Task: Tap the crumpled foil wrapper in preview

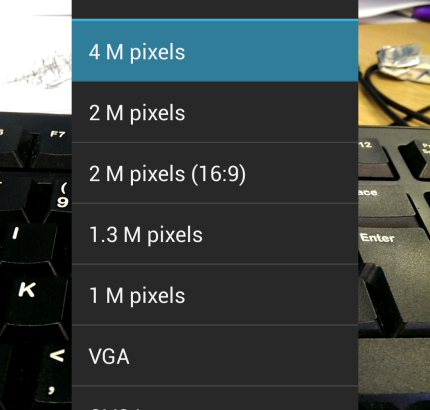Action: (402, 62)
